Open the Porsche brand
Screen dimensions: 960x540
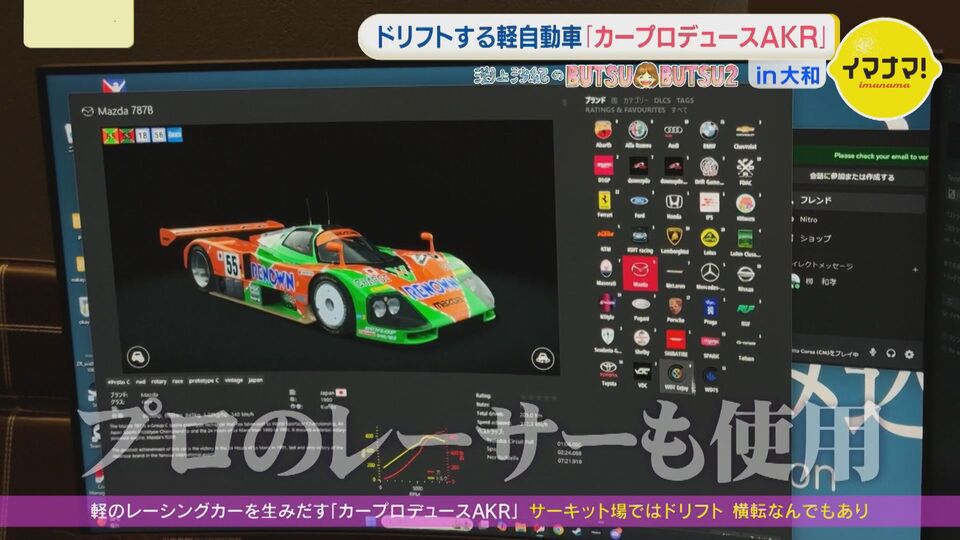click(x=675, y=306)
